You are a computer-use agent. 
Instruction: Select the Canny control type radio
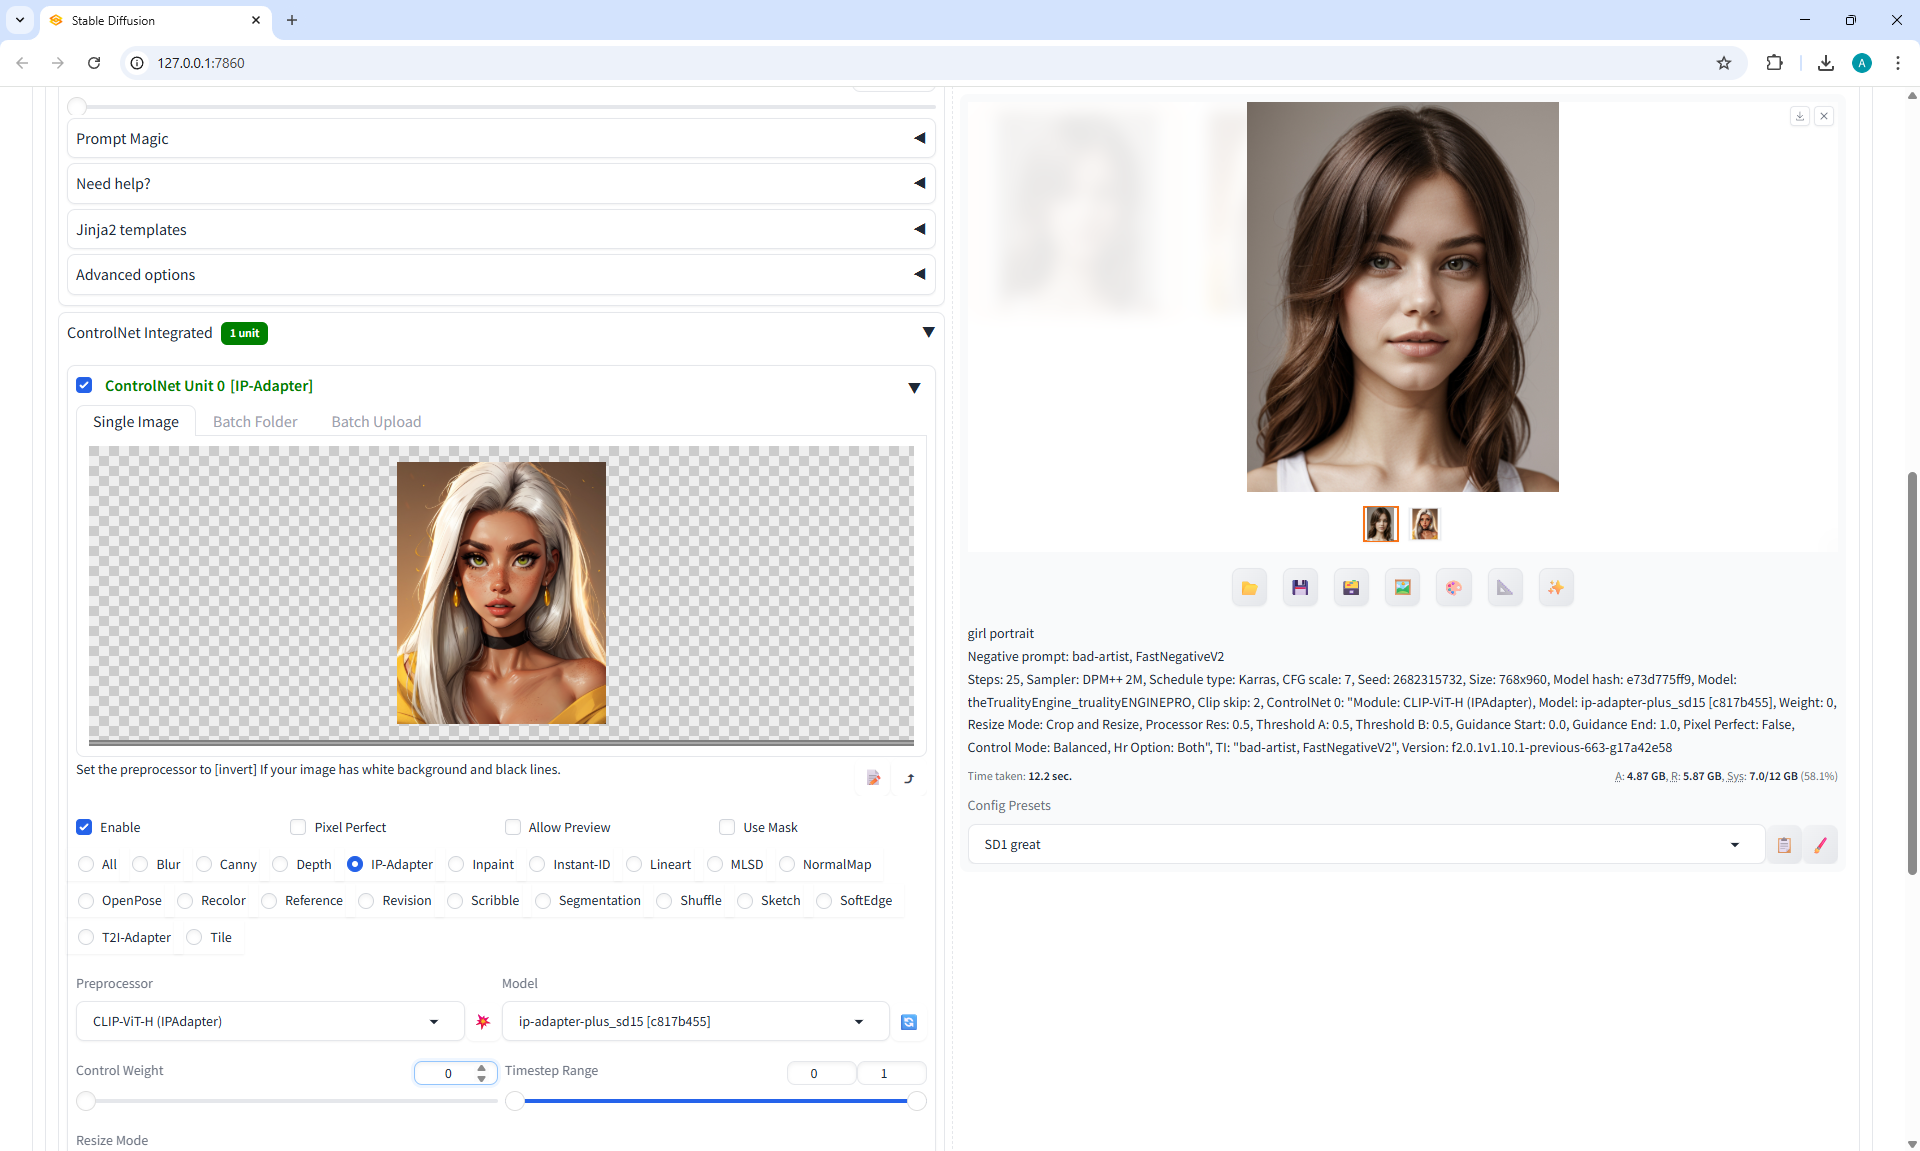205,864
